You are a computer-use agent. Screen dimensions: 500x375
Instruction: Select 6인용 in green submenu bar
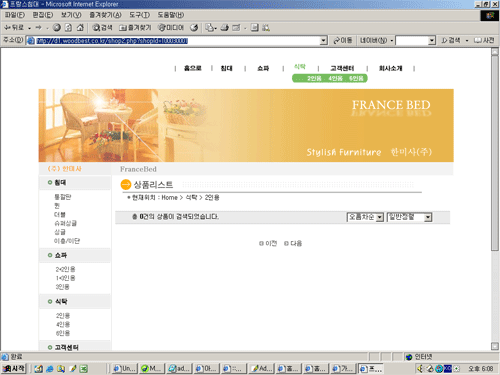(356, 78)
